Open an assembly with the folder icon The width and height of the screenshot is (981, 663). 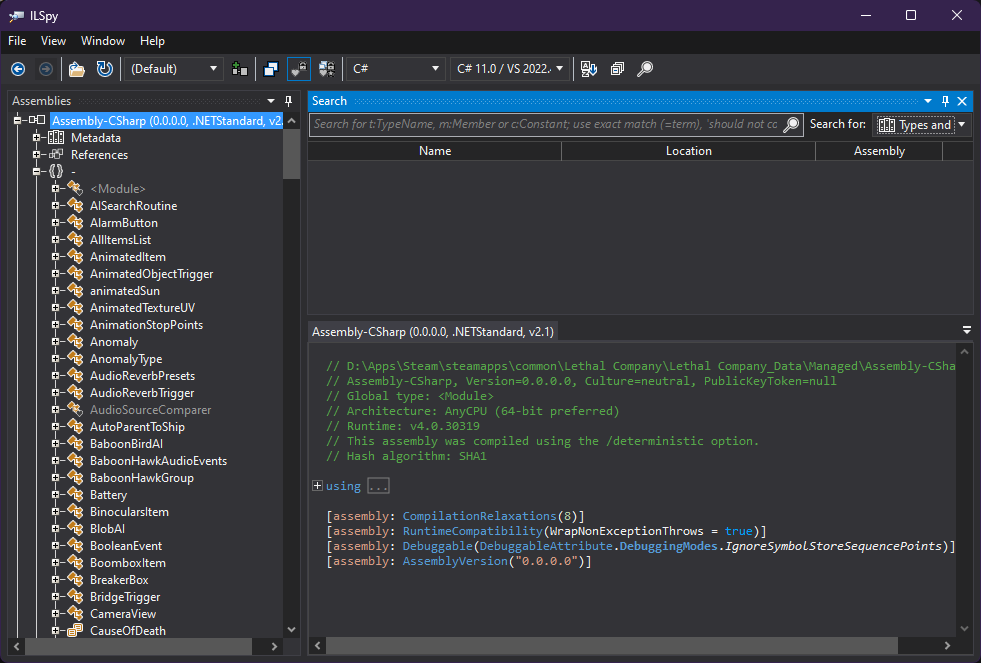pos(77,69)
